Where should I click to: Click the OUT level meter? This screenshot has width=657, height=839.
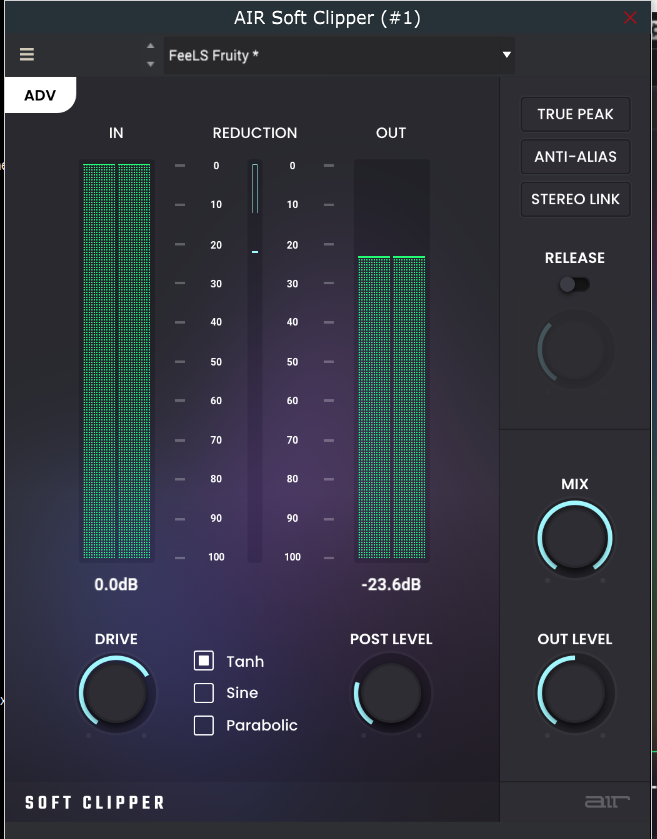point(392,361)
